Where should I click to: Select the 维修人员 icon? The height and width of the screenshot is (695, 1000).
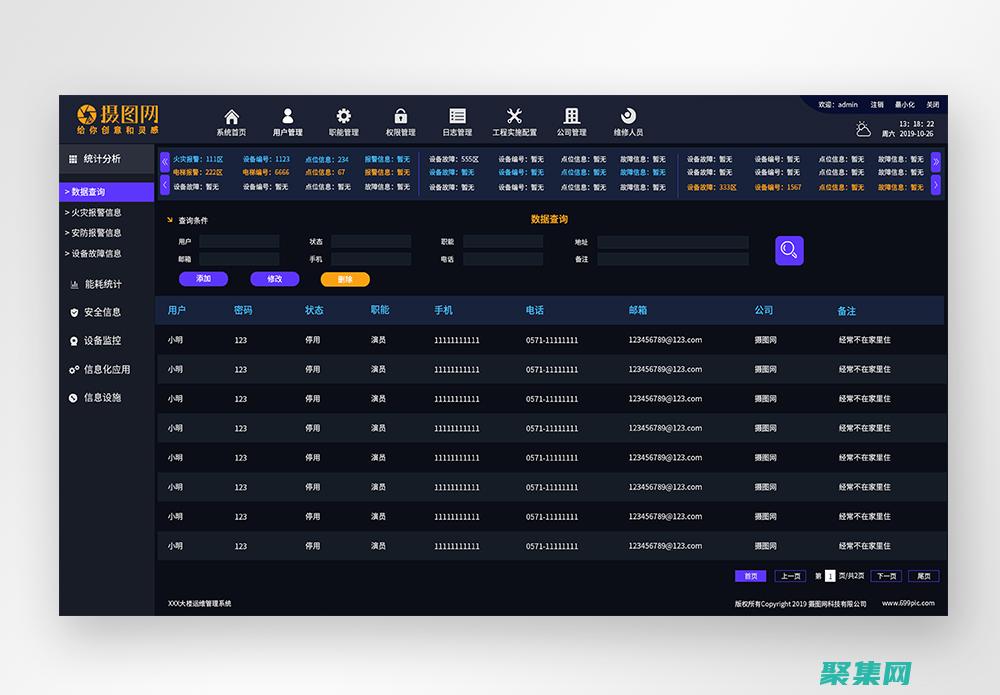point(628,114)
